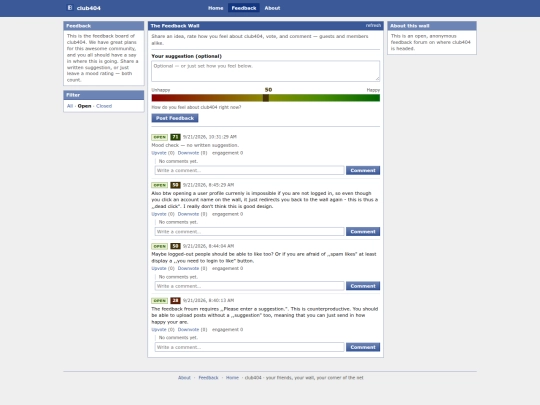Focus comment field under suggestion-required post

[x=249, y=347]
